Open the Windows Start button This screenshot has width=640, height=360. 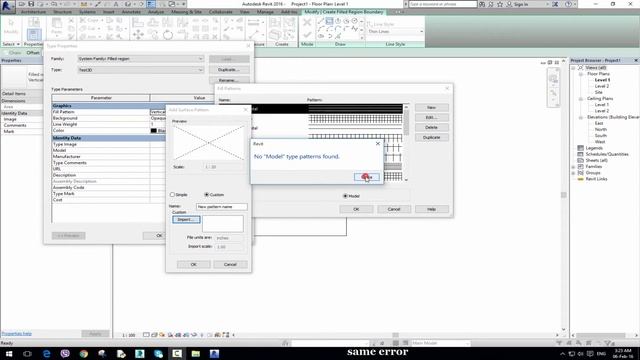9,354
